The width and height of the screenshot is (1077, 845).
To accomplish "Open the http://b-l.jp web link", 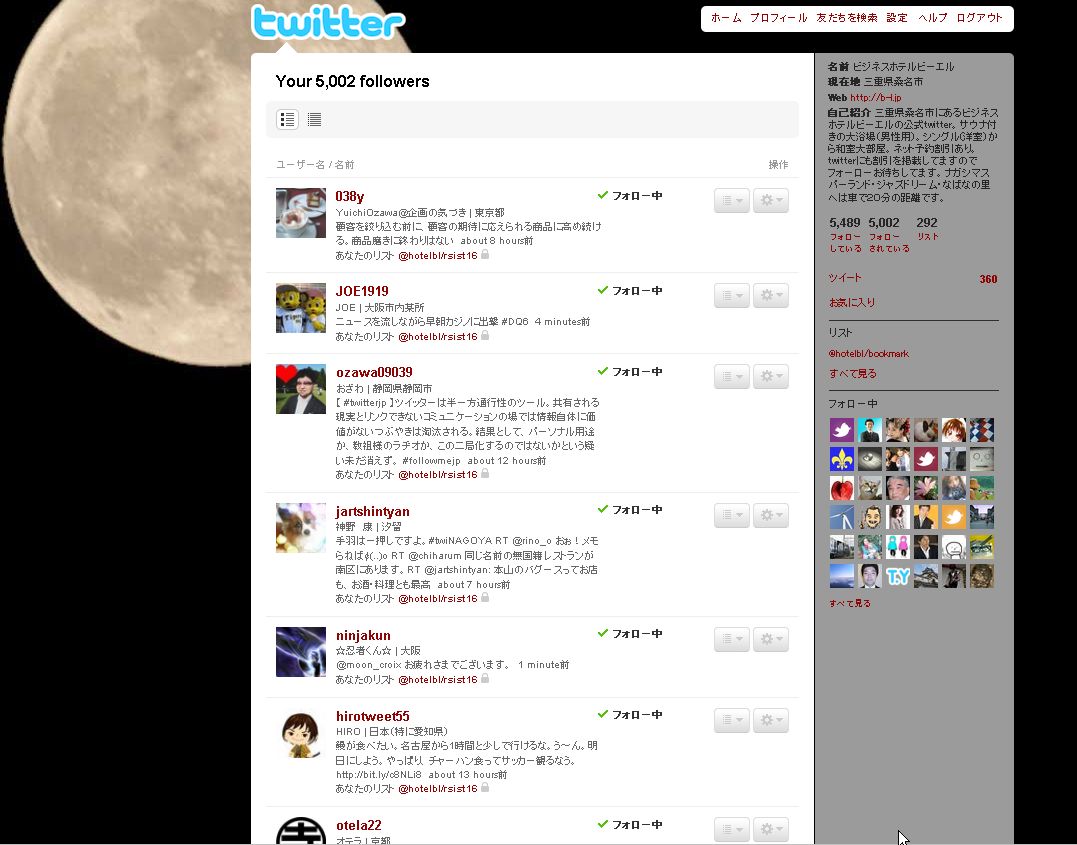I will tap(876, 98).
